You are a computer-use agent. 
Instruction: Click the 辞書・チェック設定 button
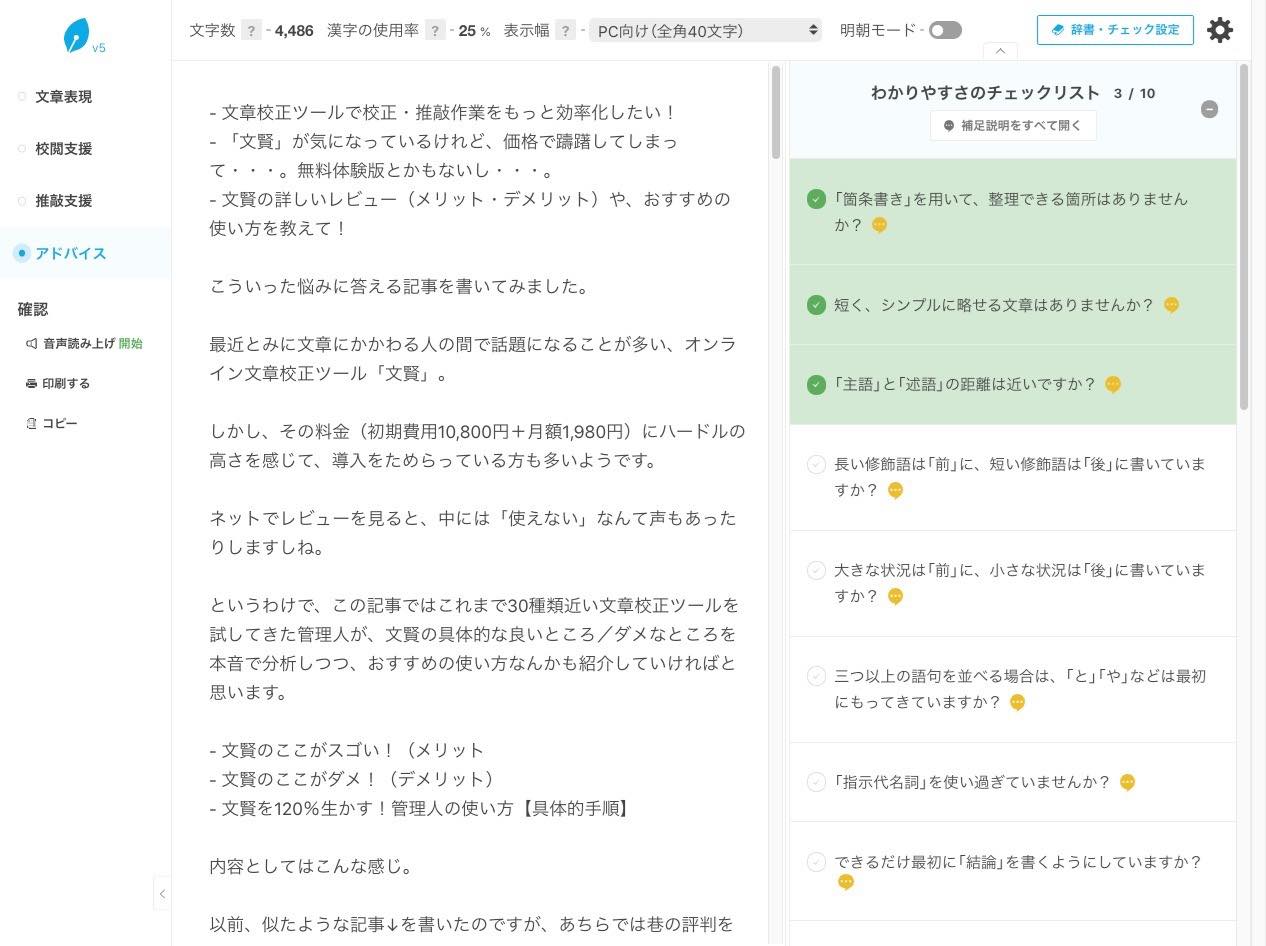[1115, 30]
